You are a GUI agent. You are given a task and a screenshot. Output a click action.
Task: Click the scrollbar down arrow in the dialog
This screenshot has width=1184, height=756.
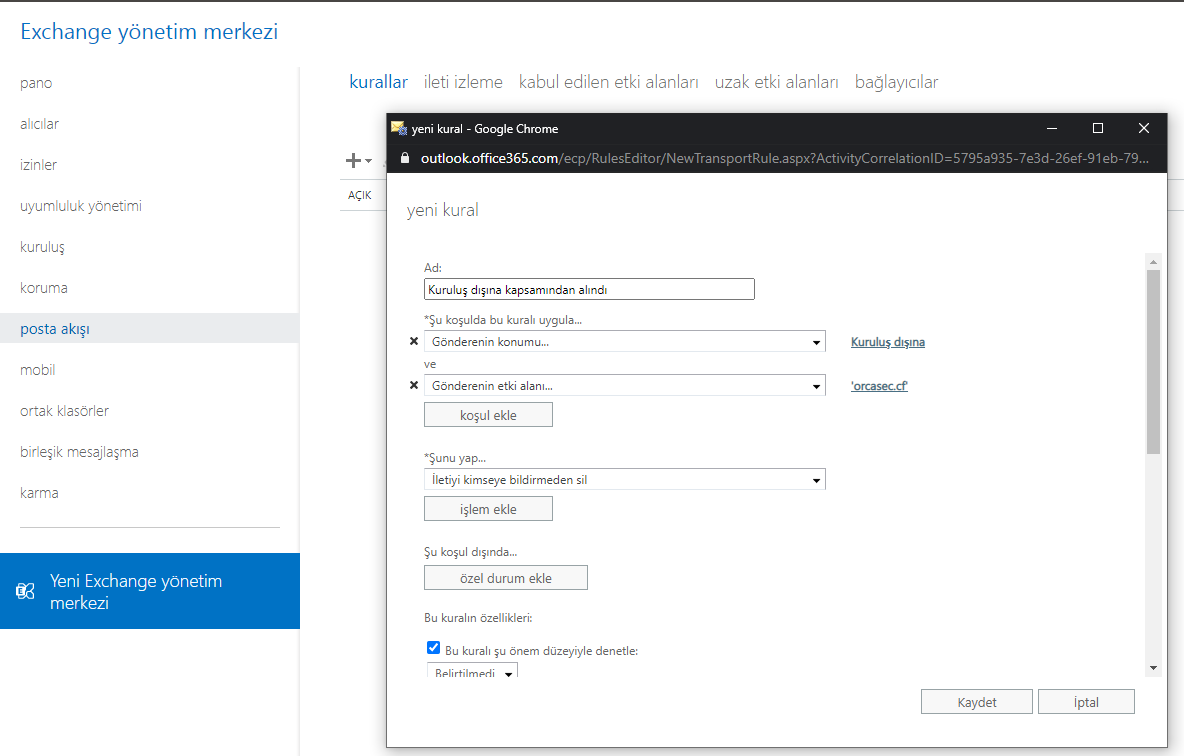tap(1153, 668)
